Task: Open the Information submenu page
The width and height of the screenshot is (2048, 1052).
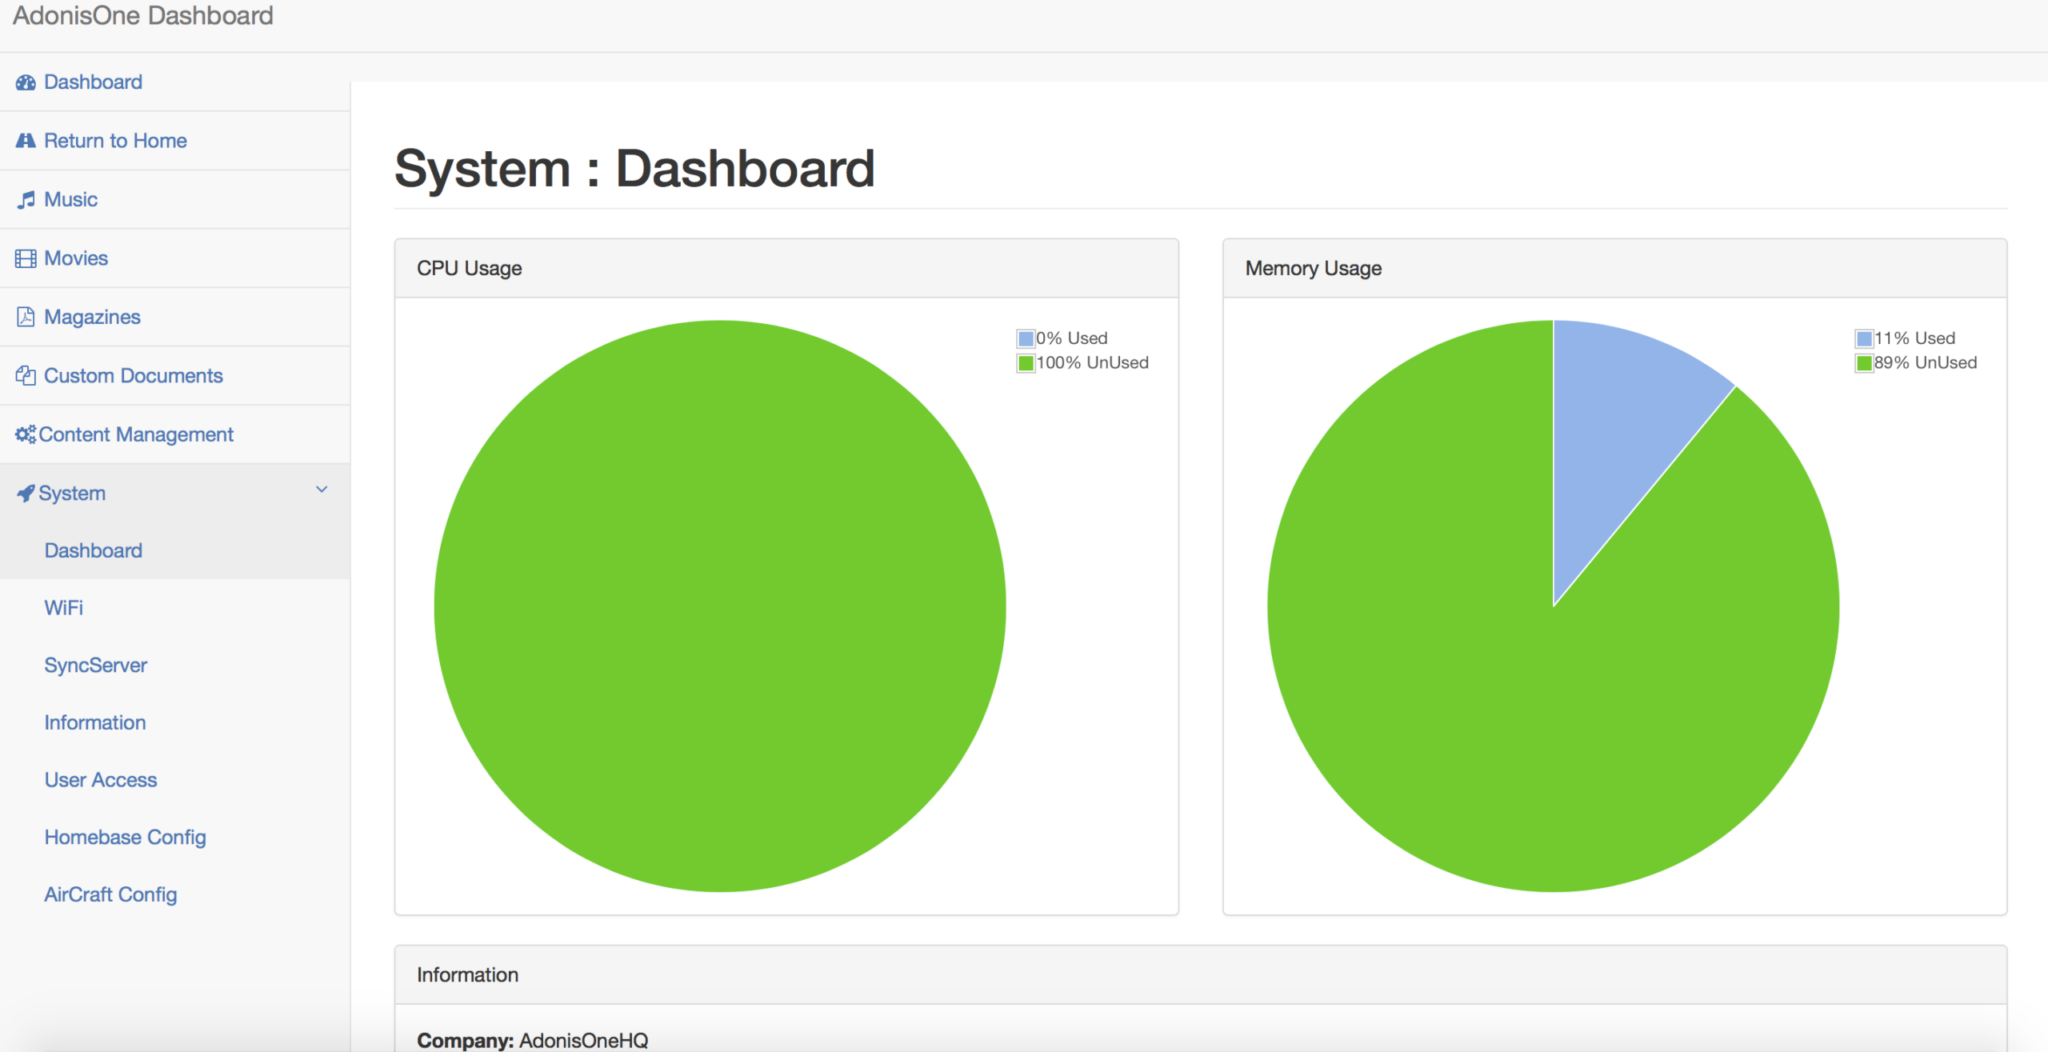Action: pyautogui.click(x=95, y=723)
